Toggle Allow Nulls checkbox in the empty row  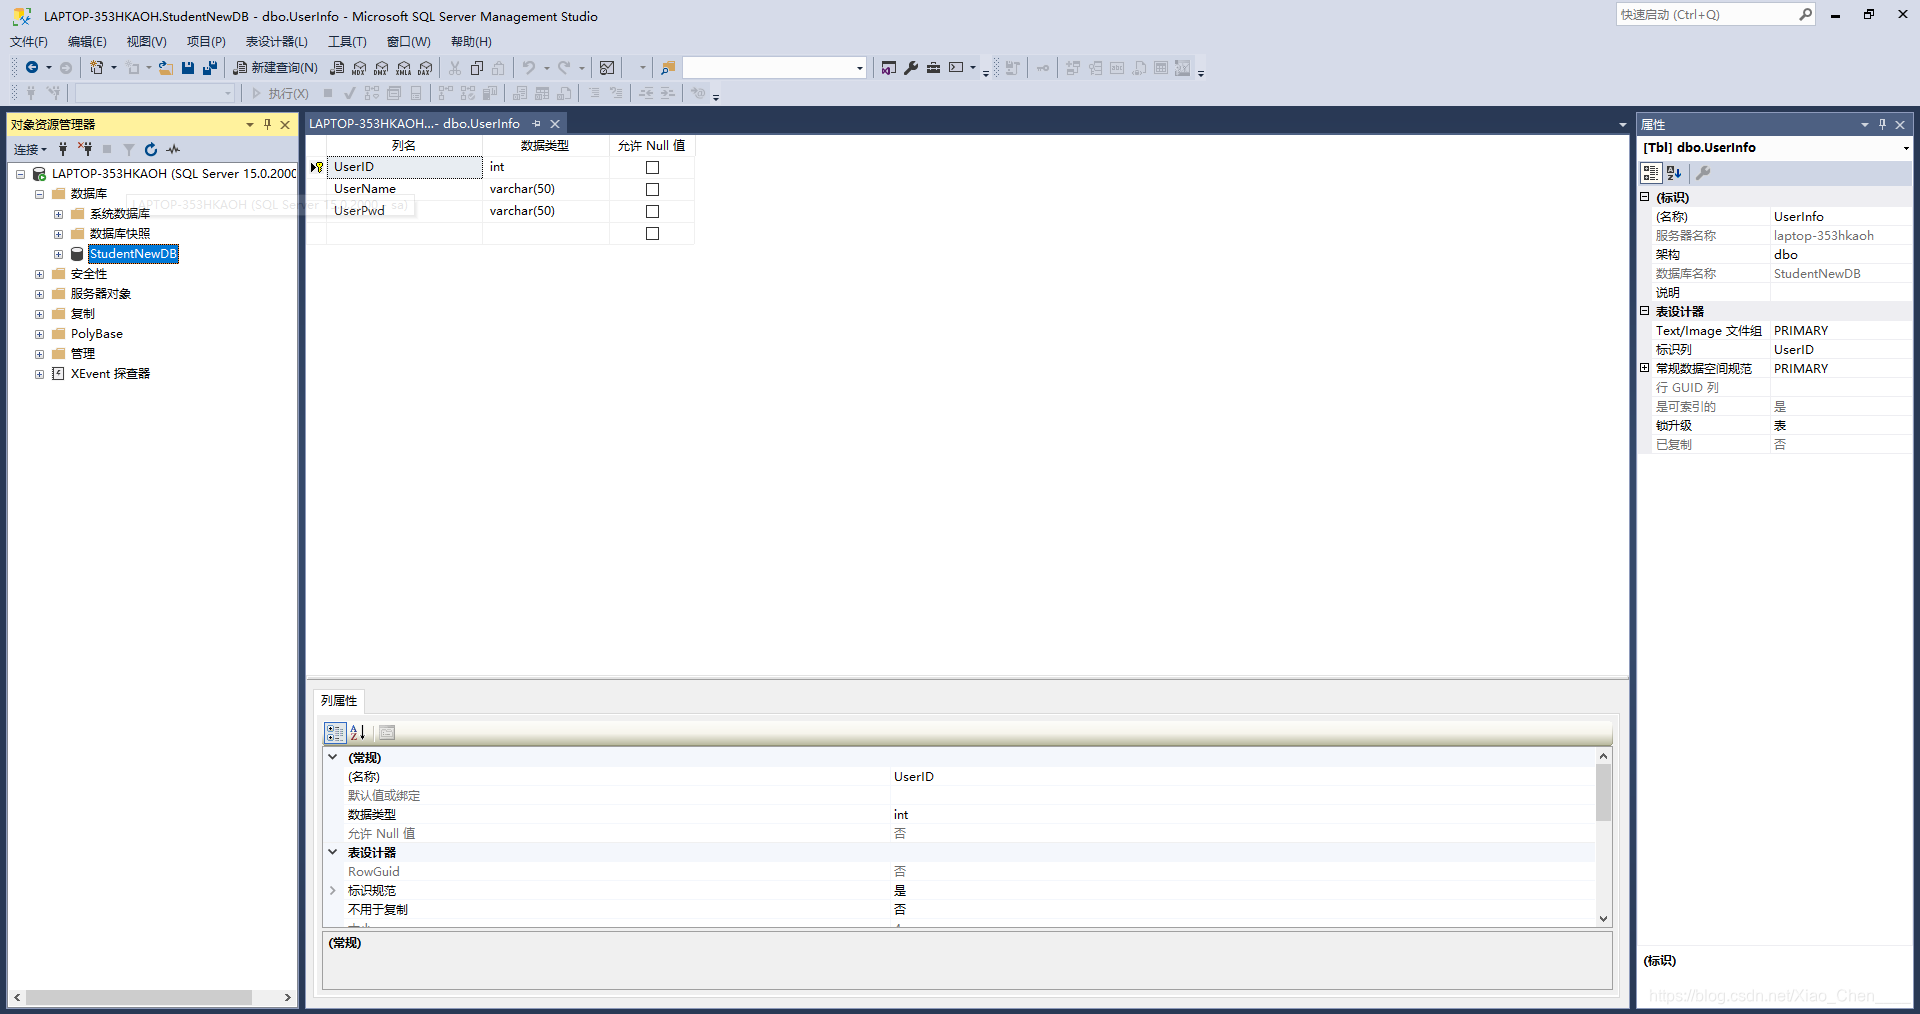coord(652,234)
